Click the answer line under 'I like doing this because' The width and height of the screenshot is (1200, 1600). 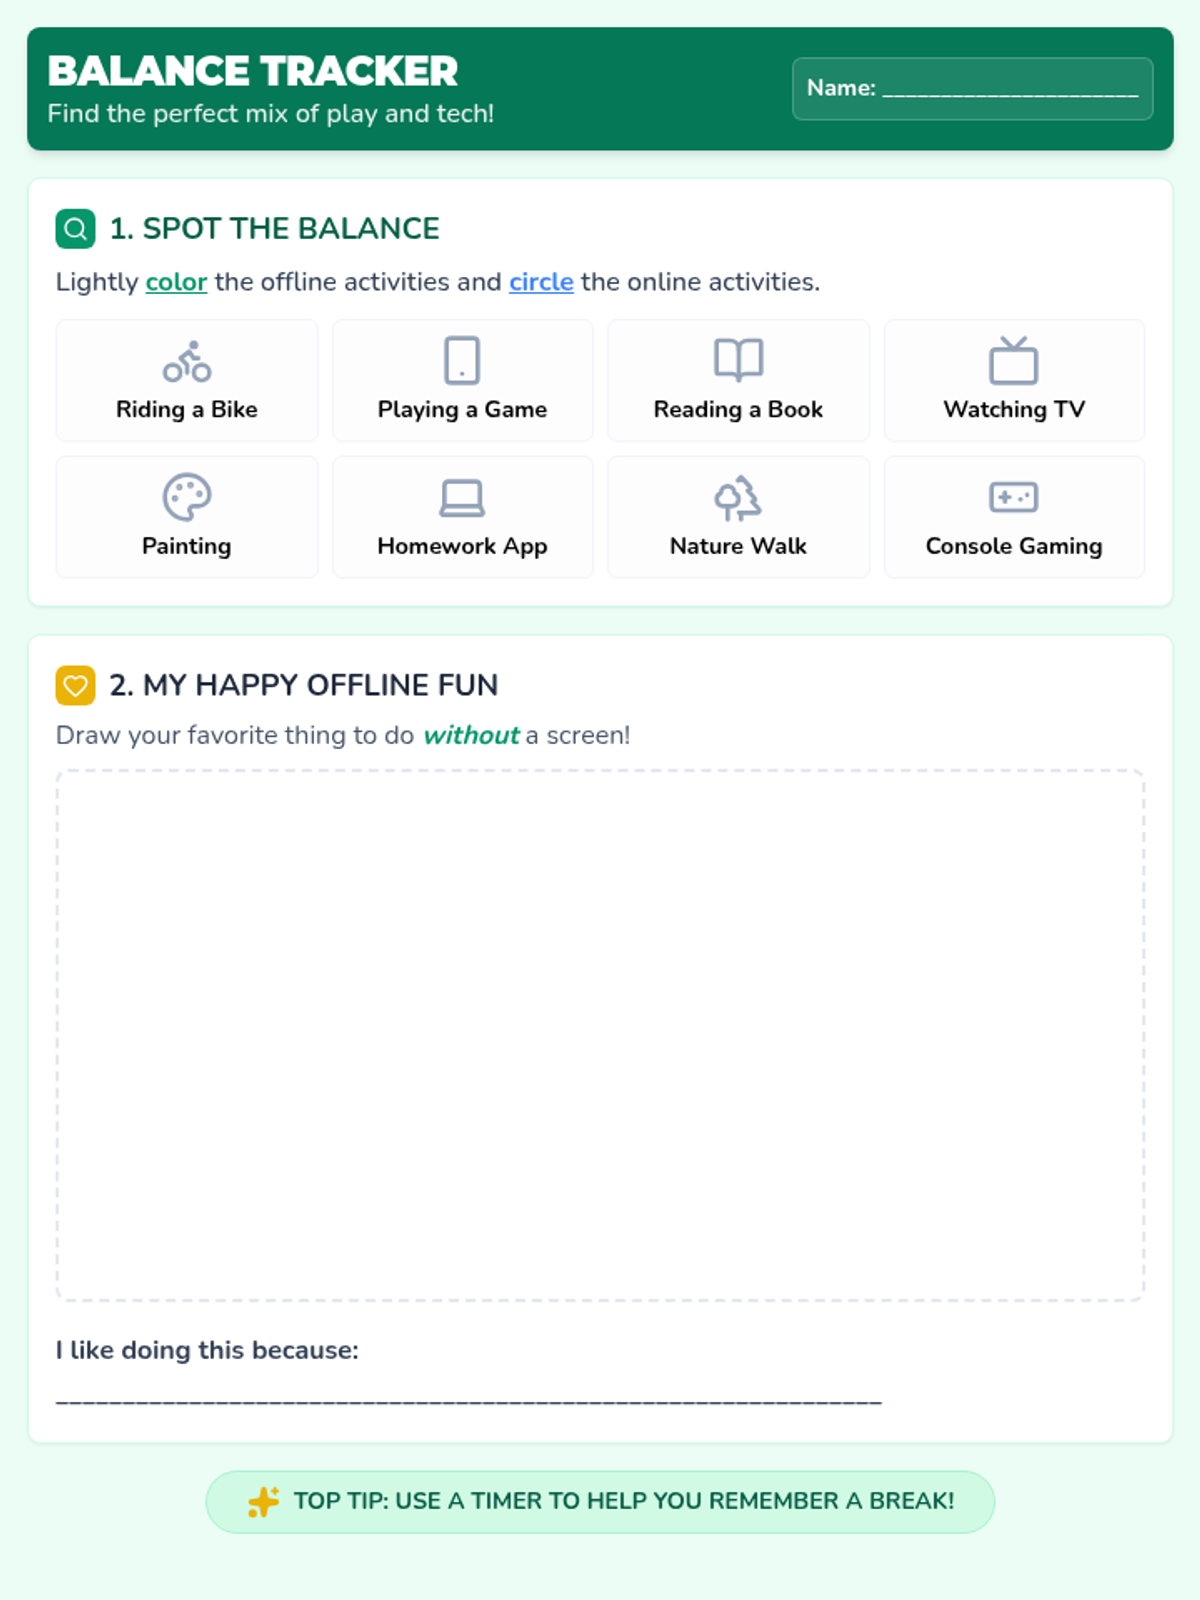[x=468, y=1400]
